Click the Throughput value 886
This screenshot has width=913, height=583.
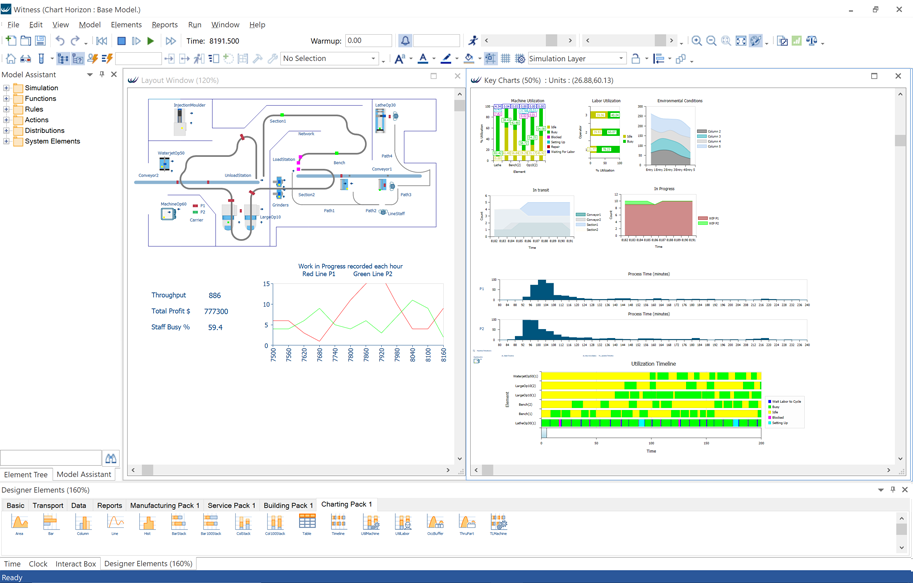[x=215, y=295]
